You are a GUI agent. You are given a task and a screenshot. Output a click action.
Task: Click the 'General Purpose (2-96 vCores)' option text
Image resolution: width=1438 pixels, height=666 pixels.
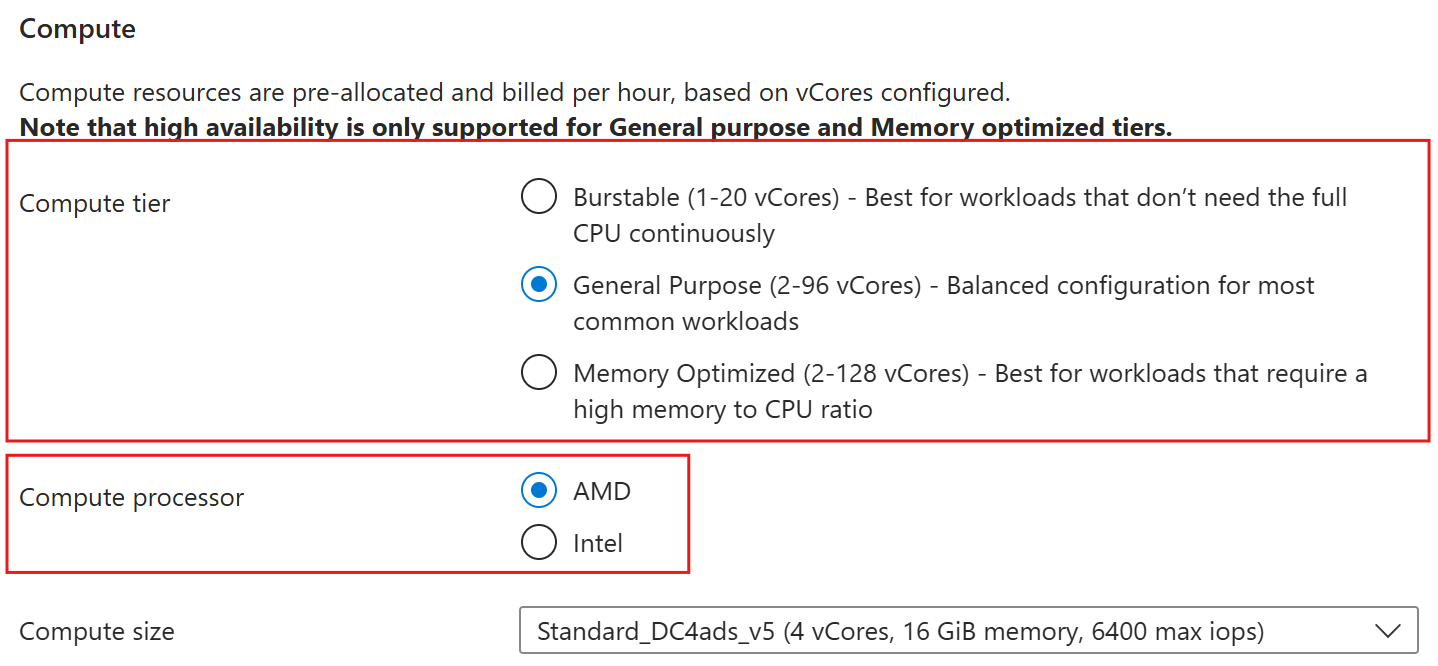(x=747, y=285)
